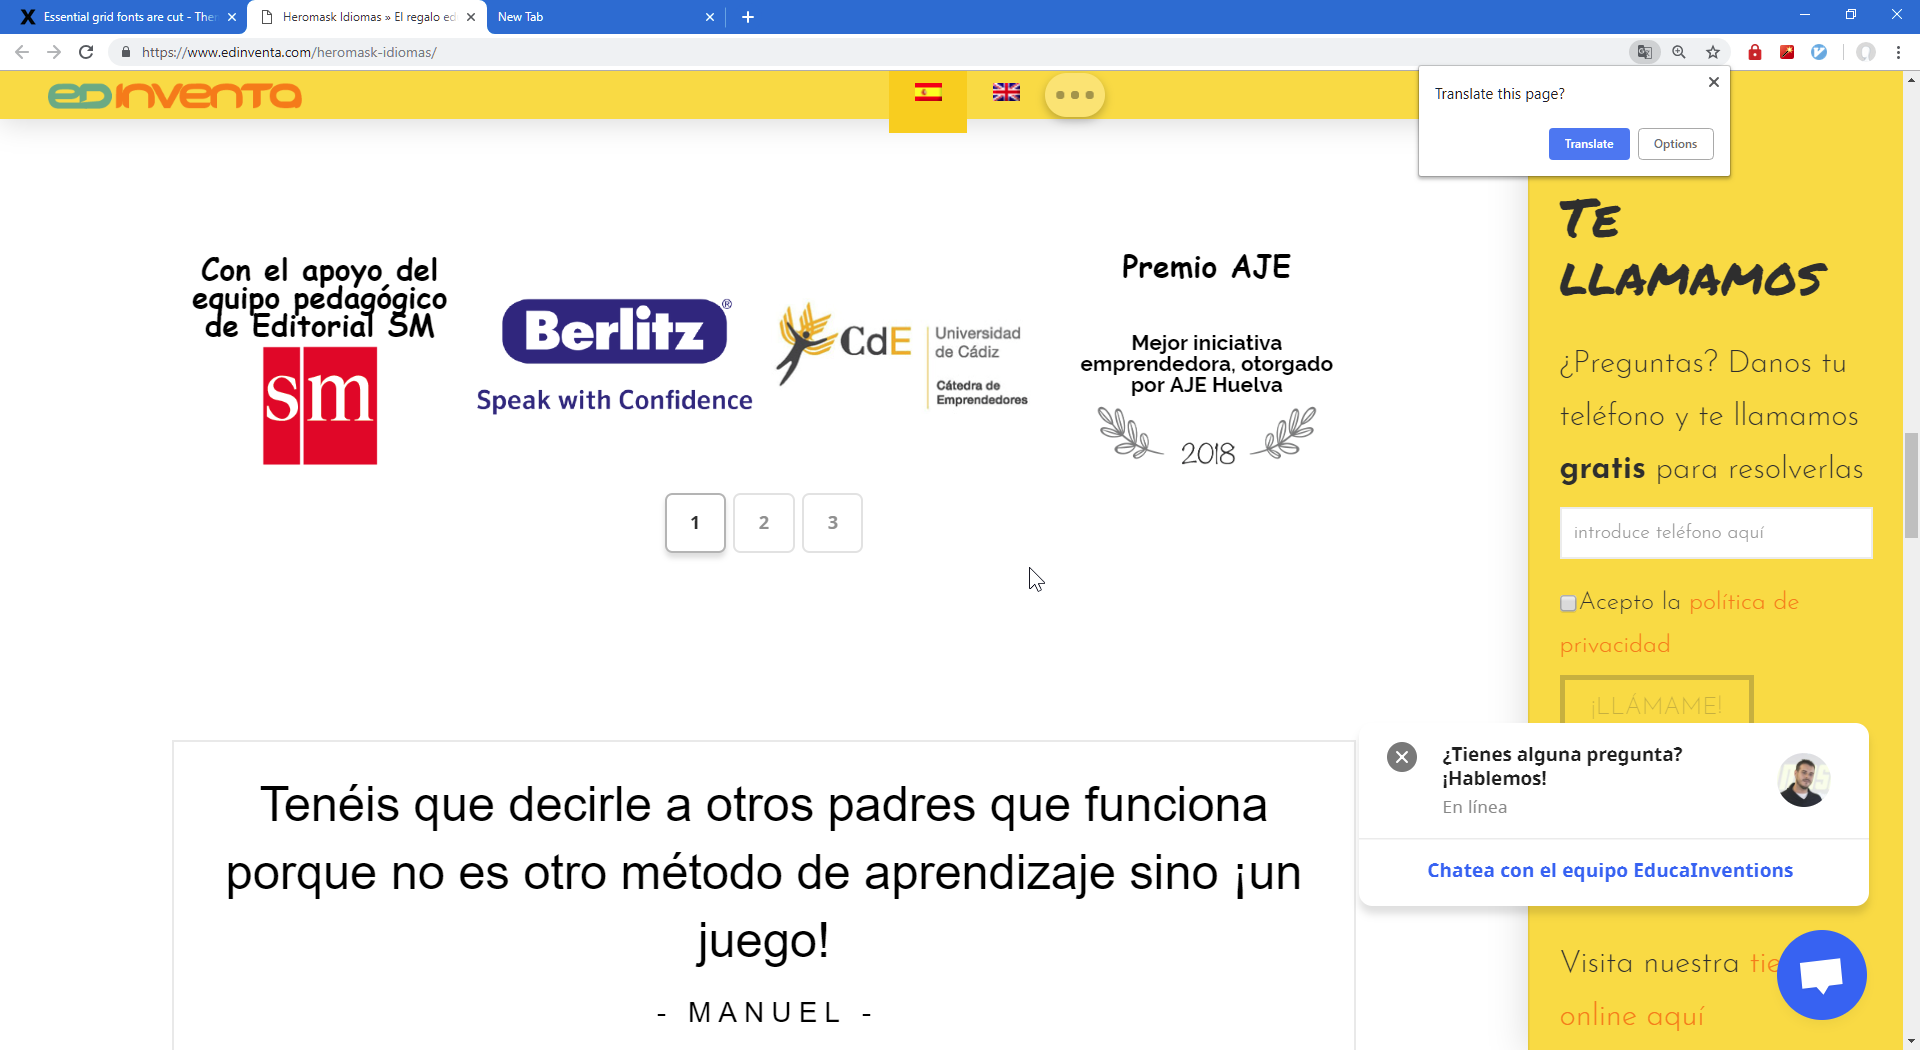Click the bookmark star icon in address bar
This screenshot has width=1920, height=1050.
1713,52
